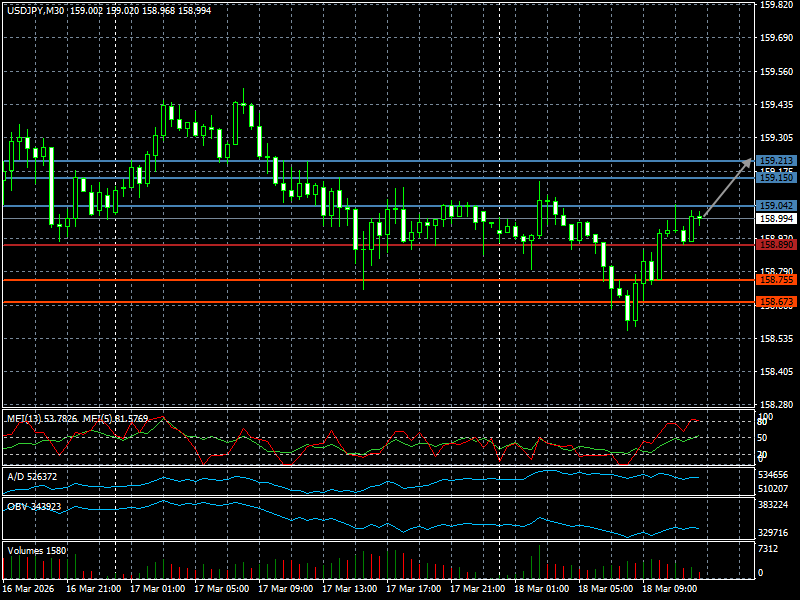Click the 159.042 resistance level tag
The image size is (800, 600).
(x=776, y=206)
